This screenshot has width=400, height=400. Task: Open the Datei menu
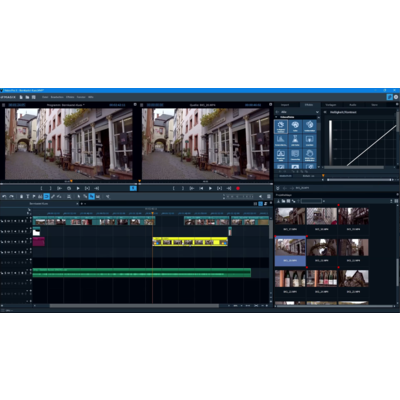[x=45, y=97]
